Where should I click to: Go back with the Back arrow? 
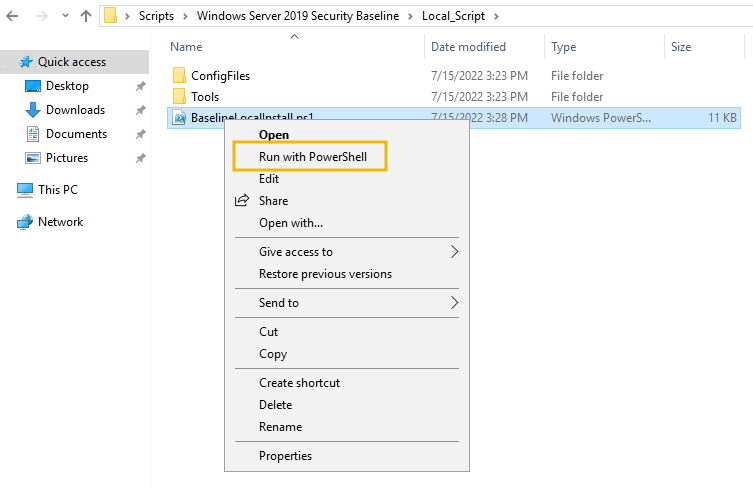point(12,16)
